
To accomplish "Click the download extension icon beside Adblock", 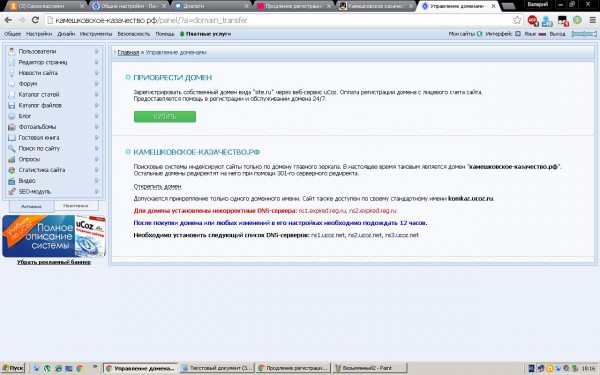I will coord(547,20).
